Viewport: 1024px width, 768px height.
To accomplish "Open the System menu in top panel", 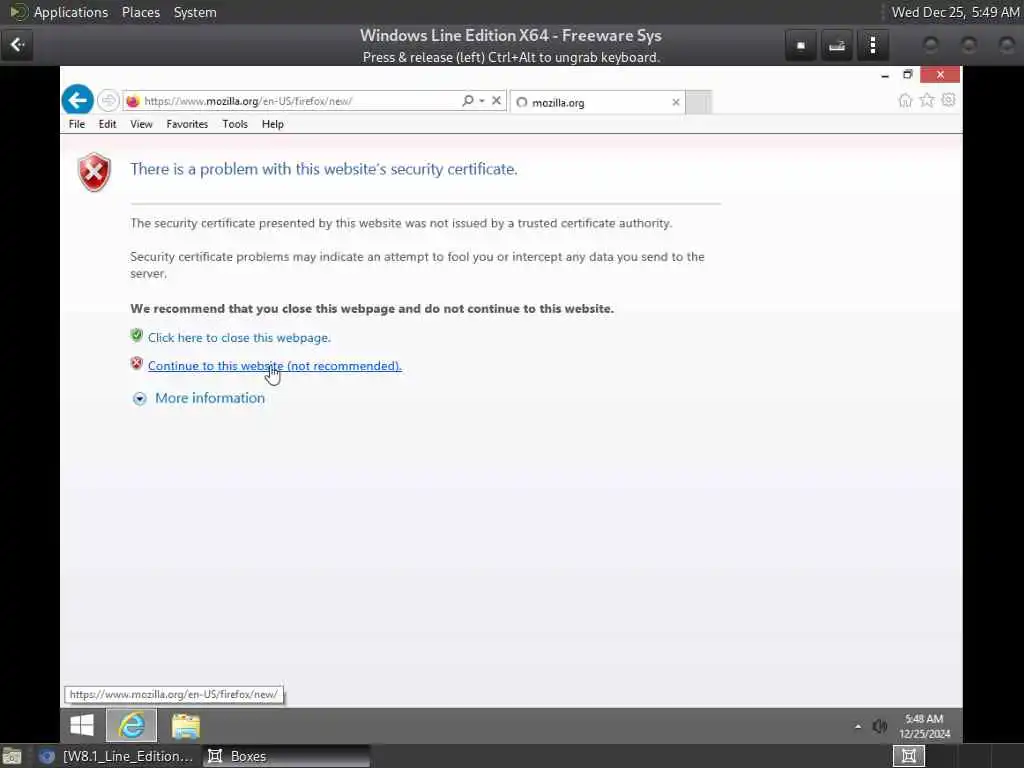I will pos(195,12).
